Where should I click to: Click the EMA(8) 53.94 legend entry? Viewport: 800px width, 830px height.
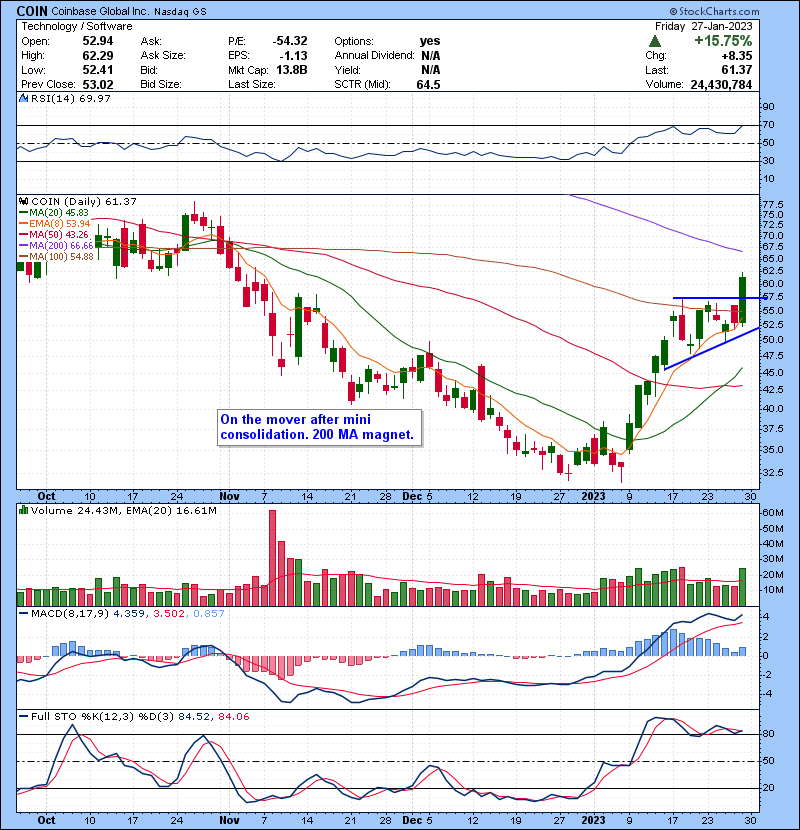[x=55, y=224]
